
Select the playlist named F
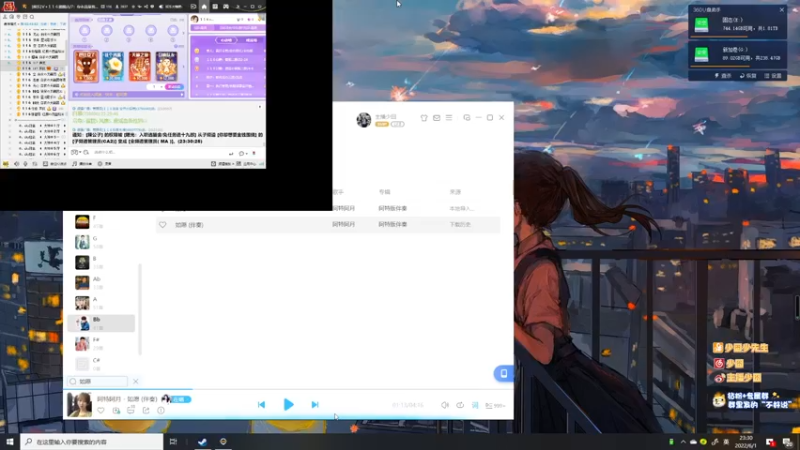(x=101, y=221)
